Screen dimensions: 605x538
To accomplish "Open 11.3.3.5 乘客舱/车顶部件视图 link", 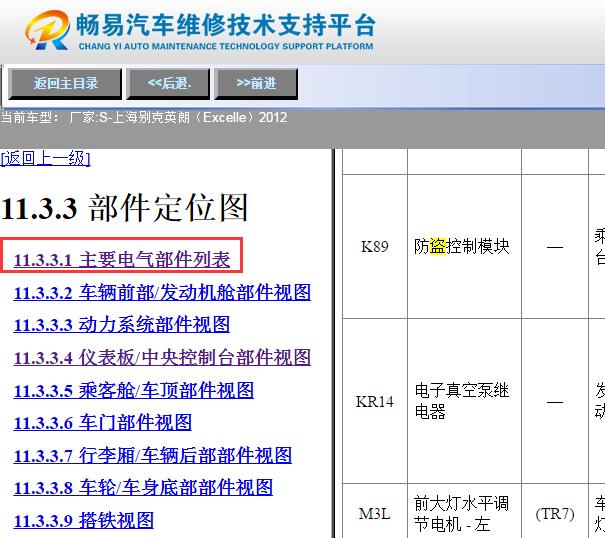I will [x=134, y=390].
